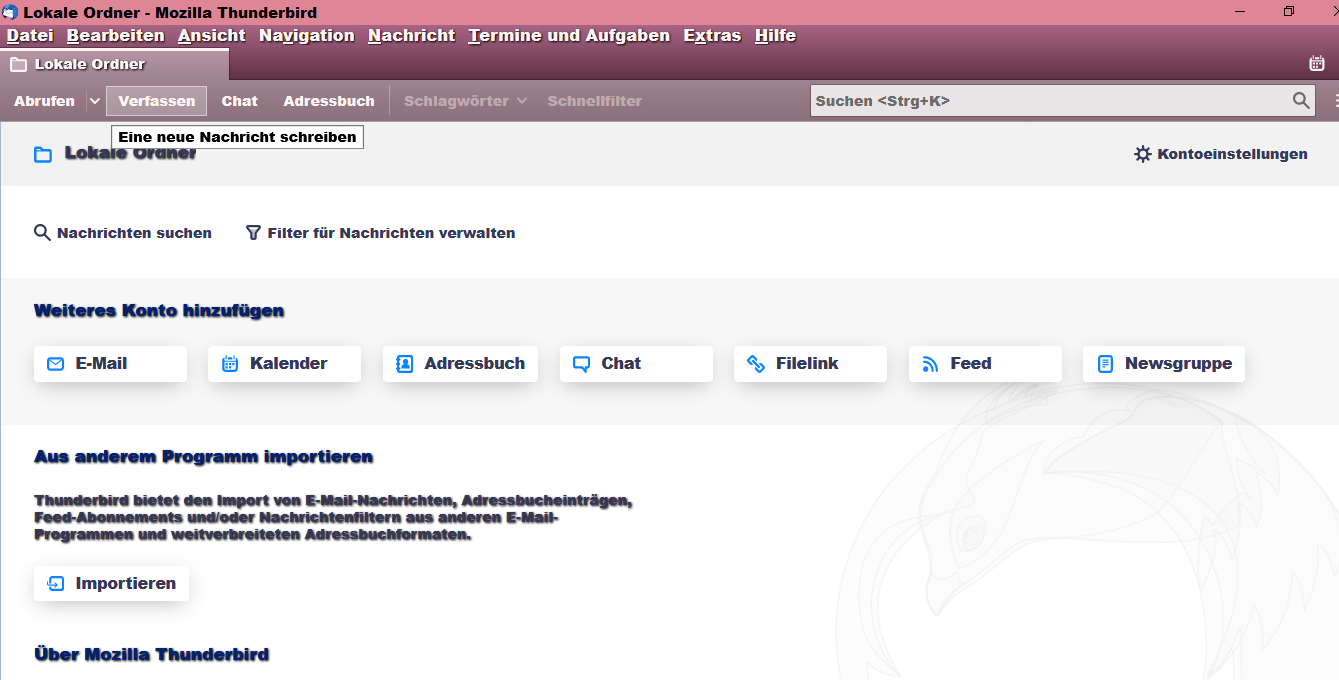The width and height of the screenshot is (1339, 680).
Task: Open the Navigation menu
Action: [307, 36]
